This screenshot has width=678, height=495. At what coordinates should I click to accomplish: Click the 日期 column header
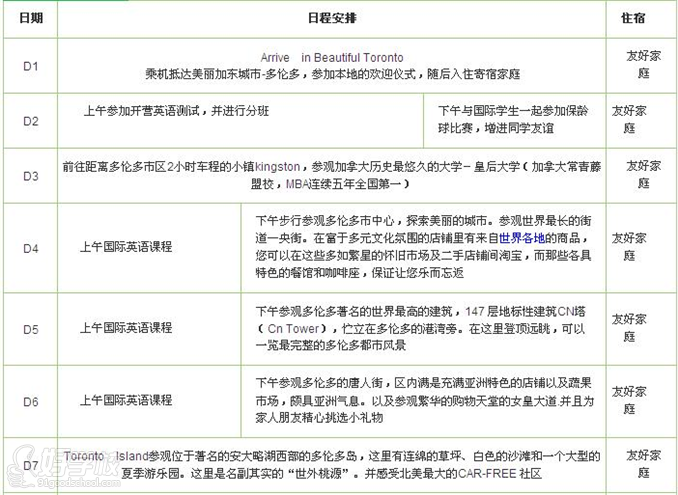click(x=31, y=18)
